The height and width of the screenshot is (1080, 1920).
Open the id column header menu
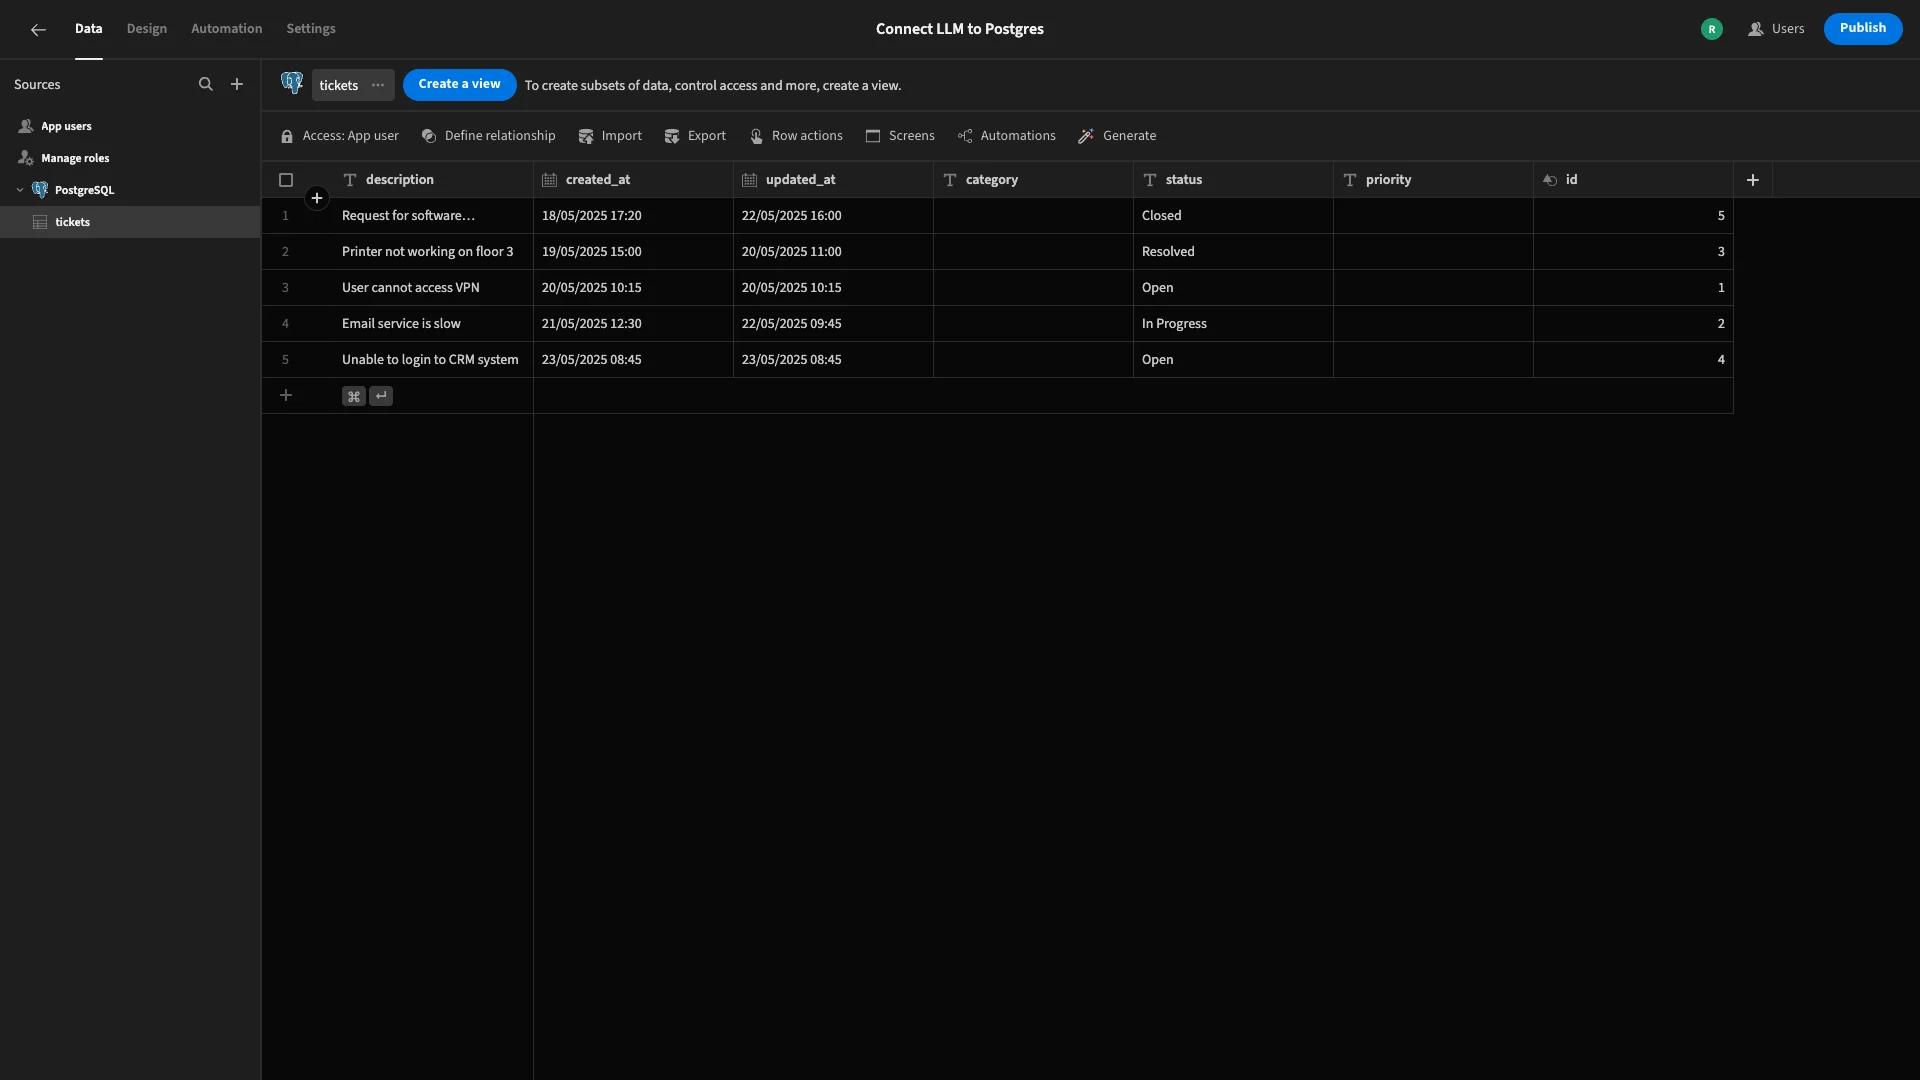click(x=1633, y=180)
